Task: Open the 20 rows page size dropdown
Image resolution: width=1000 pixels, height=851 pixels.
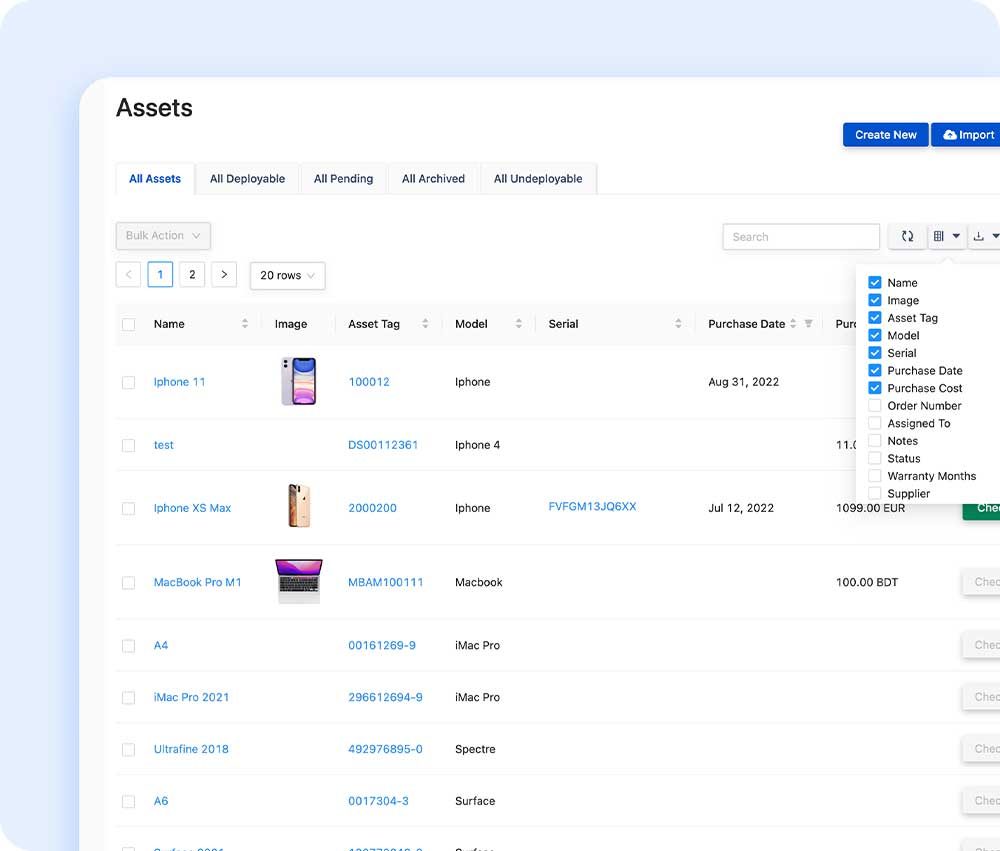Action: pyautogui.click(x=288, y=276)
